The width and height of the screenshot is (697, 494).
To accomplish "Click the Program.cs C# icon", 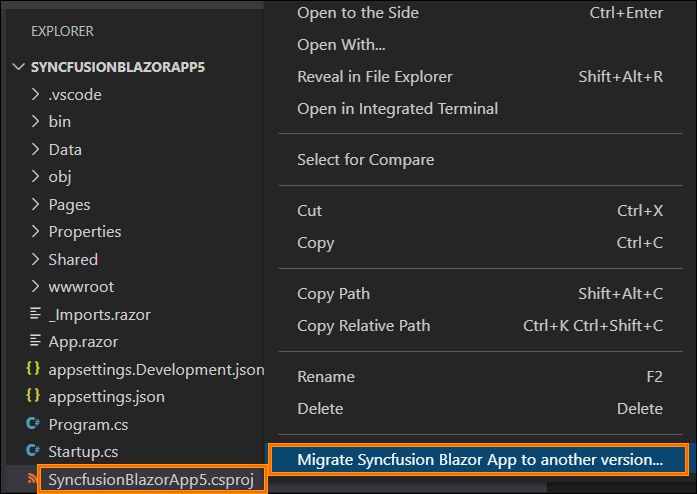I will pyautogui.click(x=33, y=423).
